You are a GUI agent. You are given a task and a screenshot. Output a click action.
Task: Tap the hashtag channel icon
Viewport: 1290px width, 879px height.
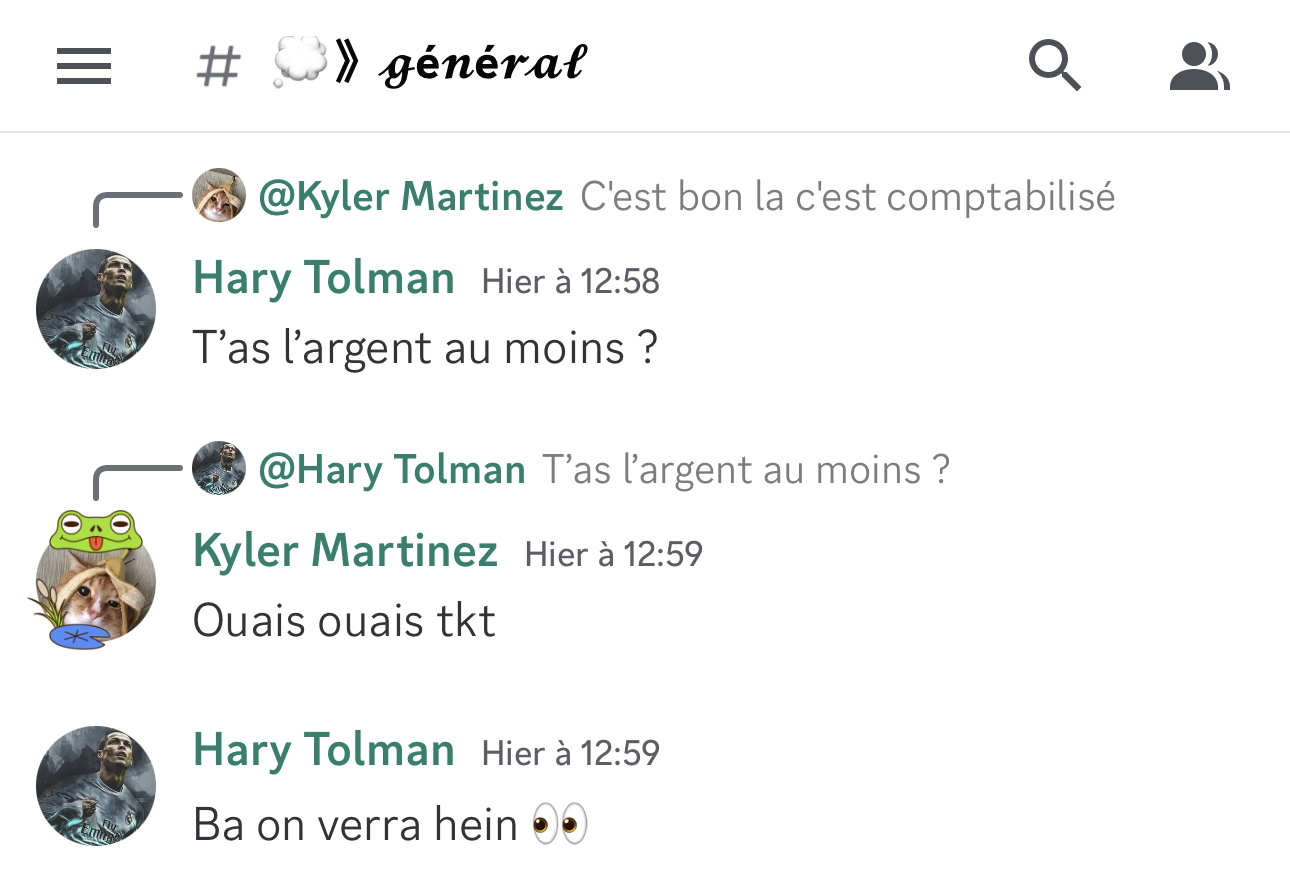(218, 67)
